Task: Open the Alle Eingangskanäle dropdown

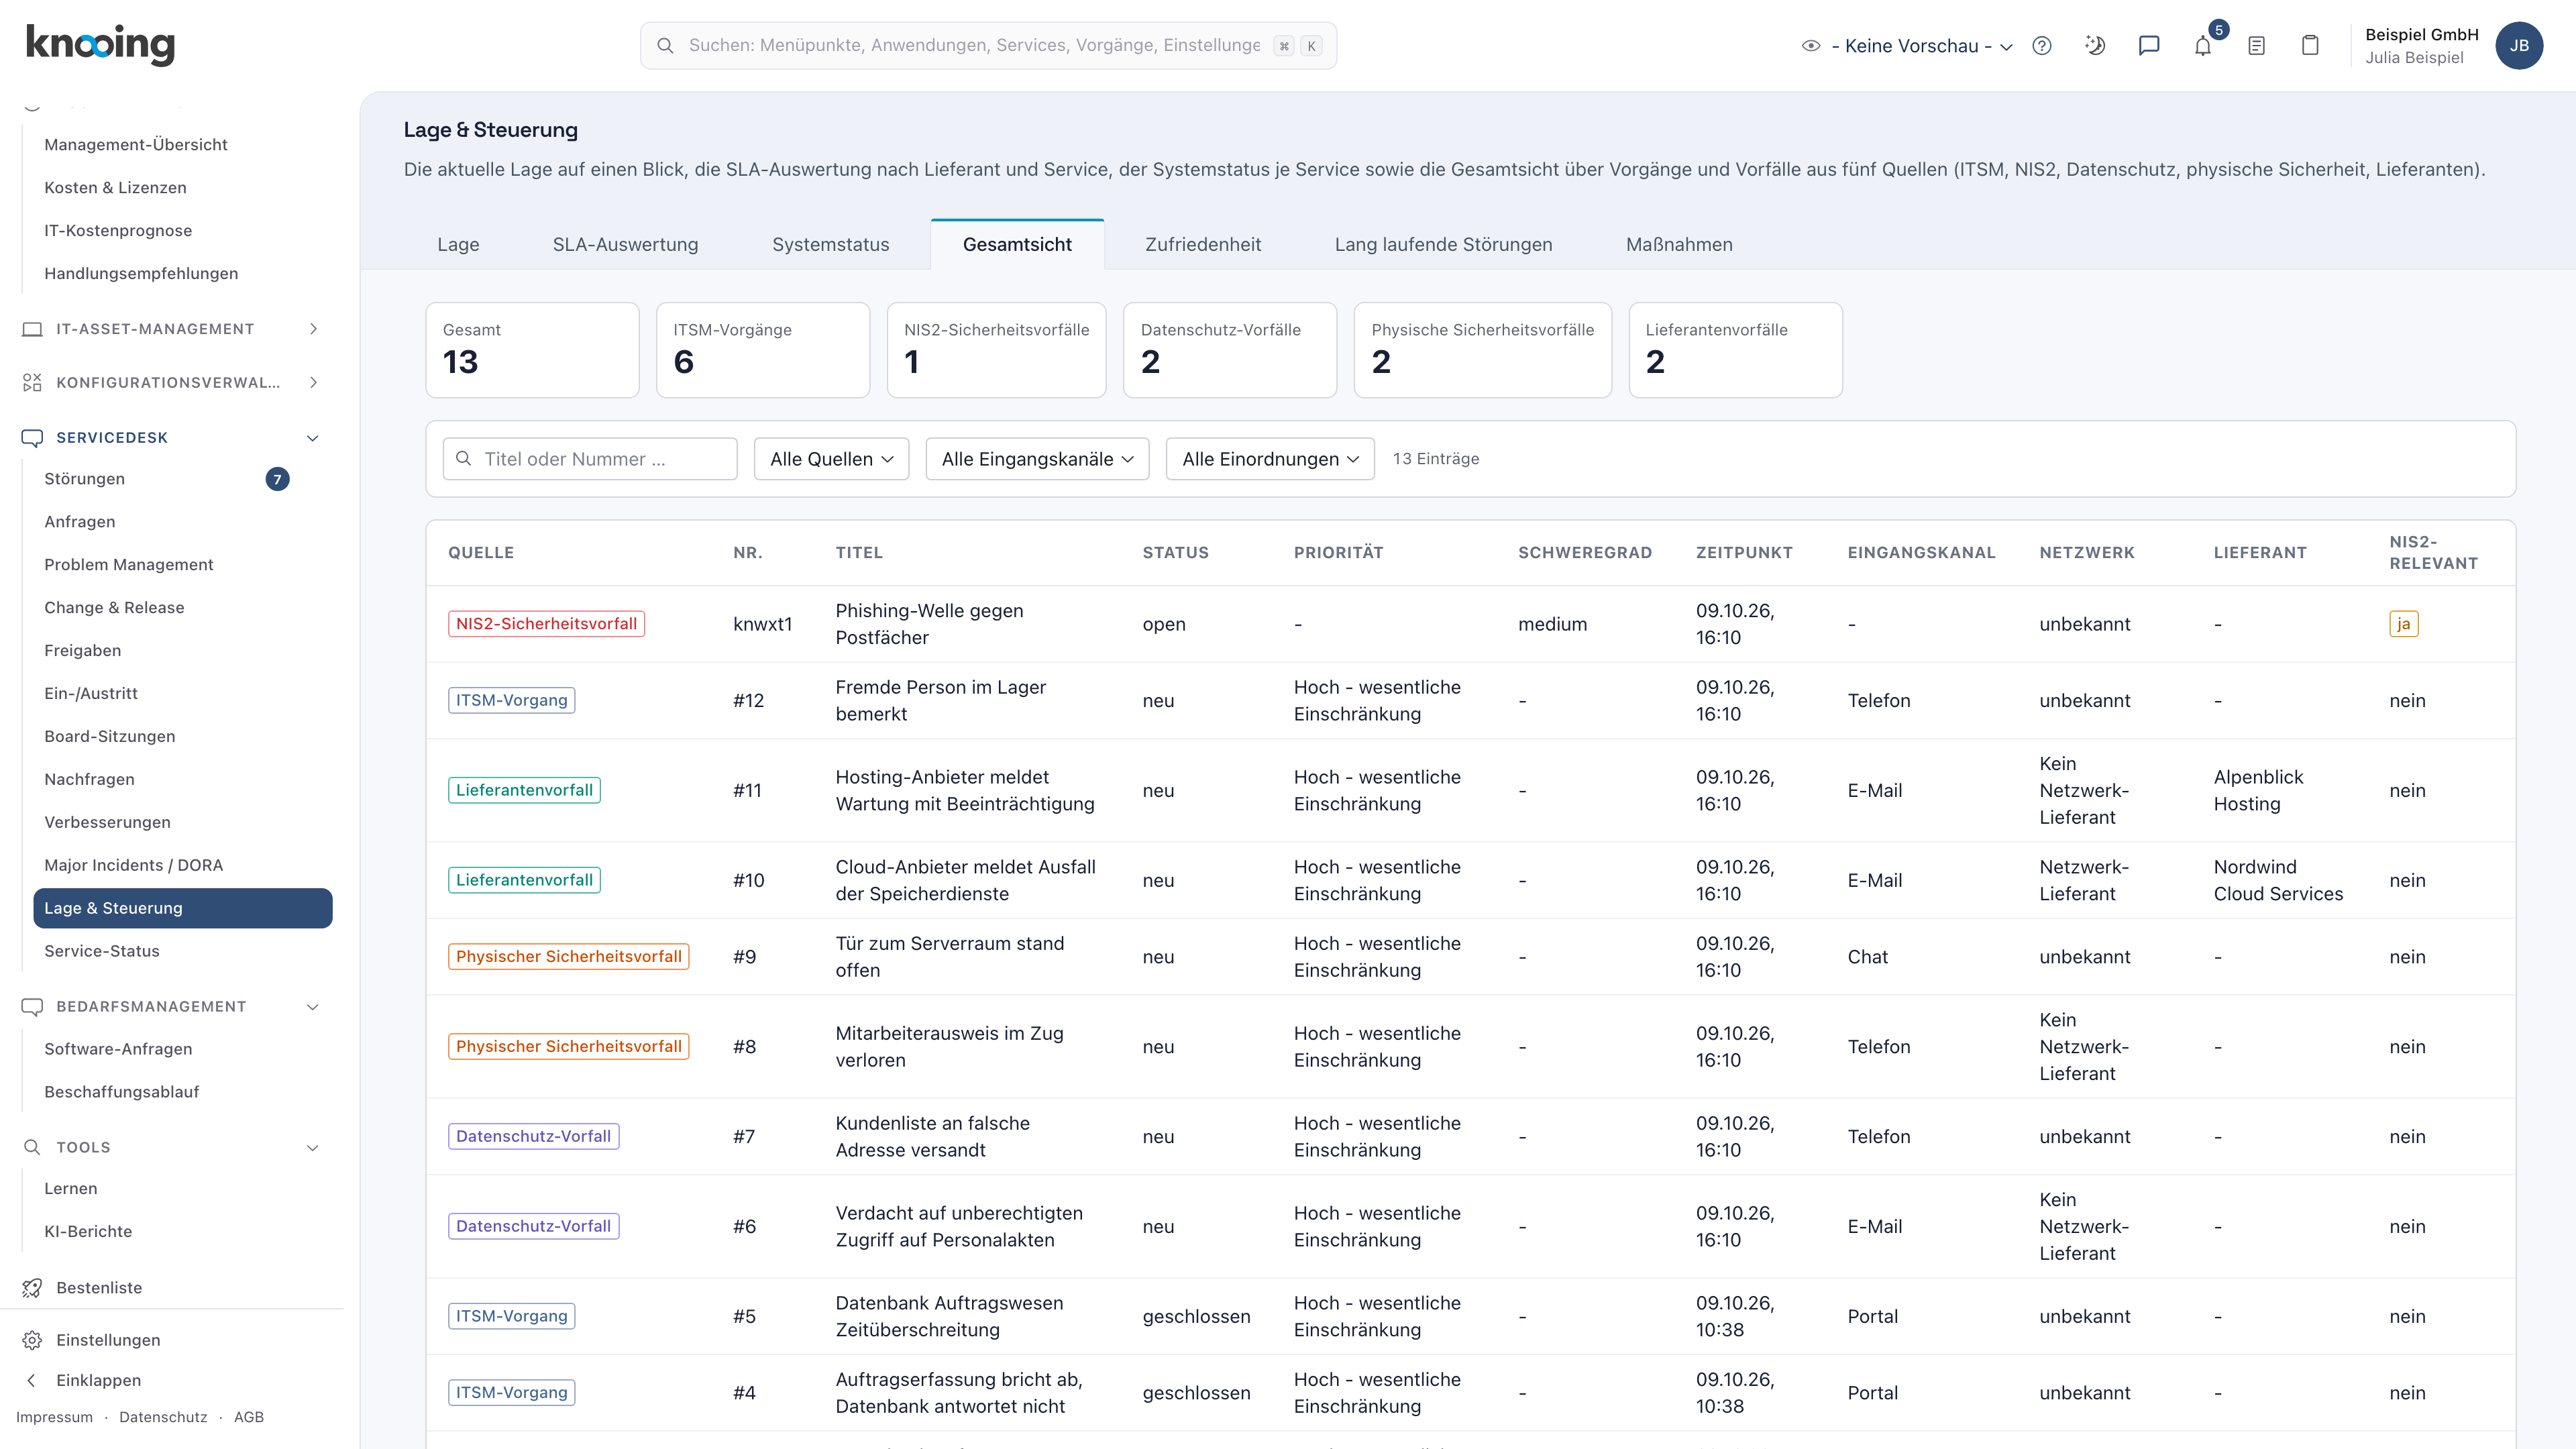Action: coord(1037,459)
